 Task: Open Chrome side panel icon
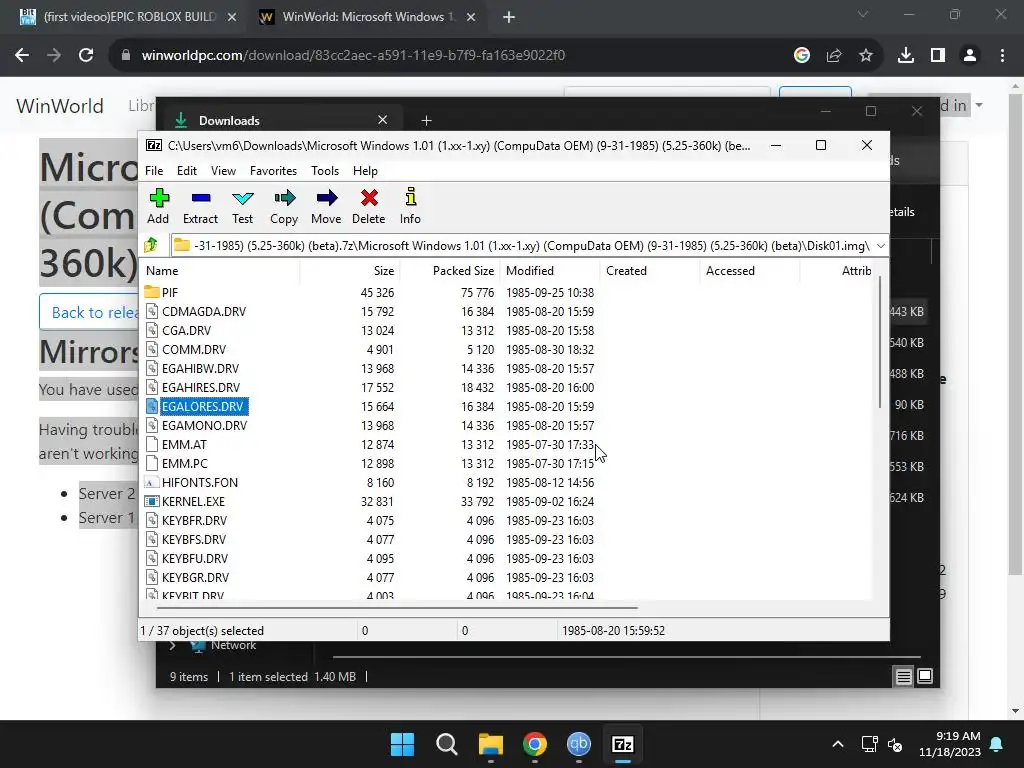[938, 56]
